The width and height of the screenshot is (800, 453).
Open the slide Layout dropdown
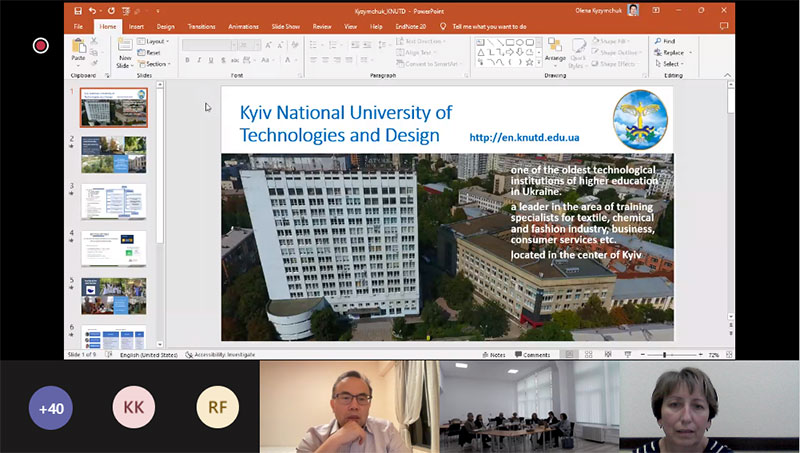coord(153,41)
